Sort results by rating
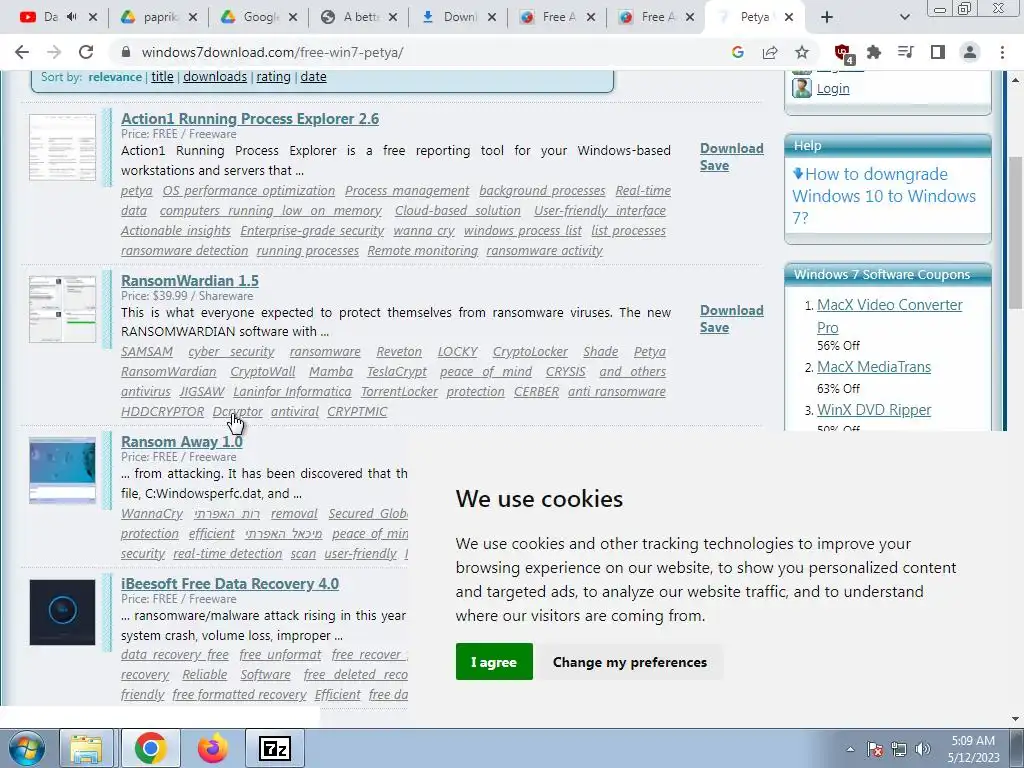1024x768 pixels. 273,76
